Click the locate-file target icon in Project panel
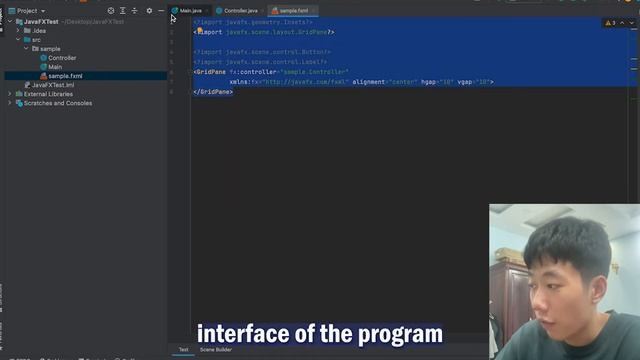 pos(111,11)
